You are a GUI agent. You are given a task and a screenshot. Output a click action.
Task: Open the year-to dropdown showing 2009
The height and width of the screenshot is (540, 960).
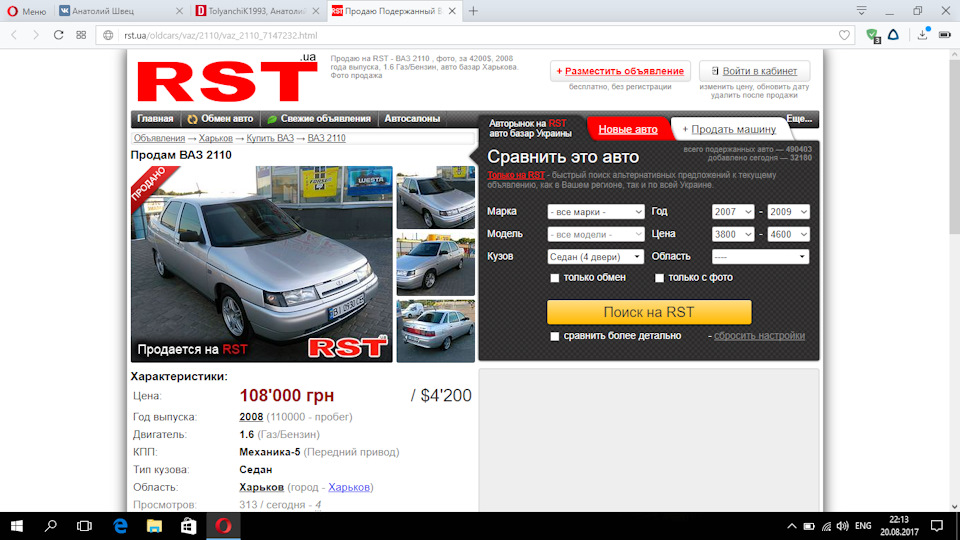point(789,212)
